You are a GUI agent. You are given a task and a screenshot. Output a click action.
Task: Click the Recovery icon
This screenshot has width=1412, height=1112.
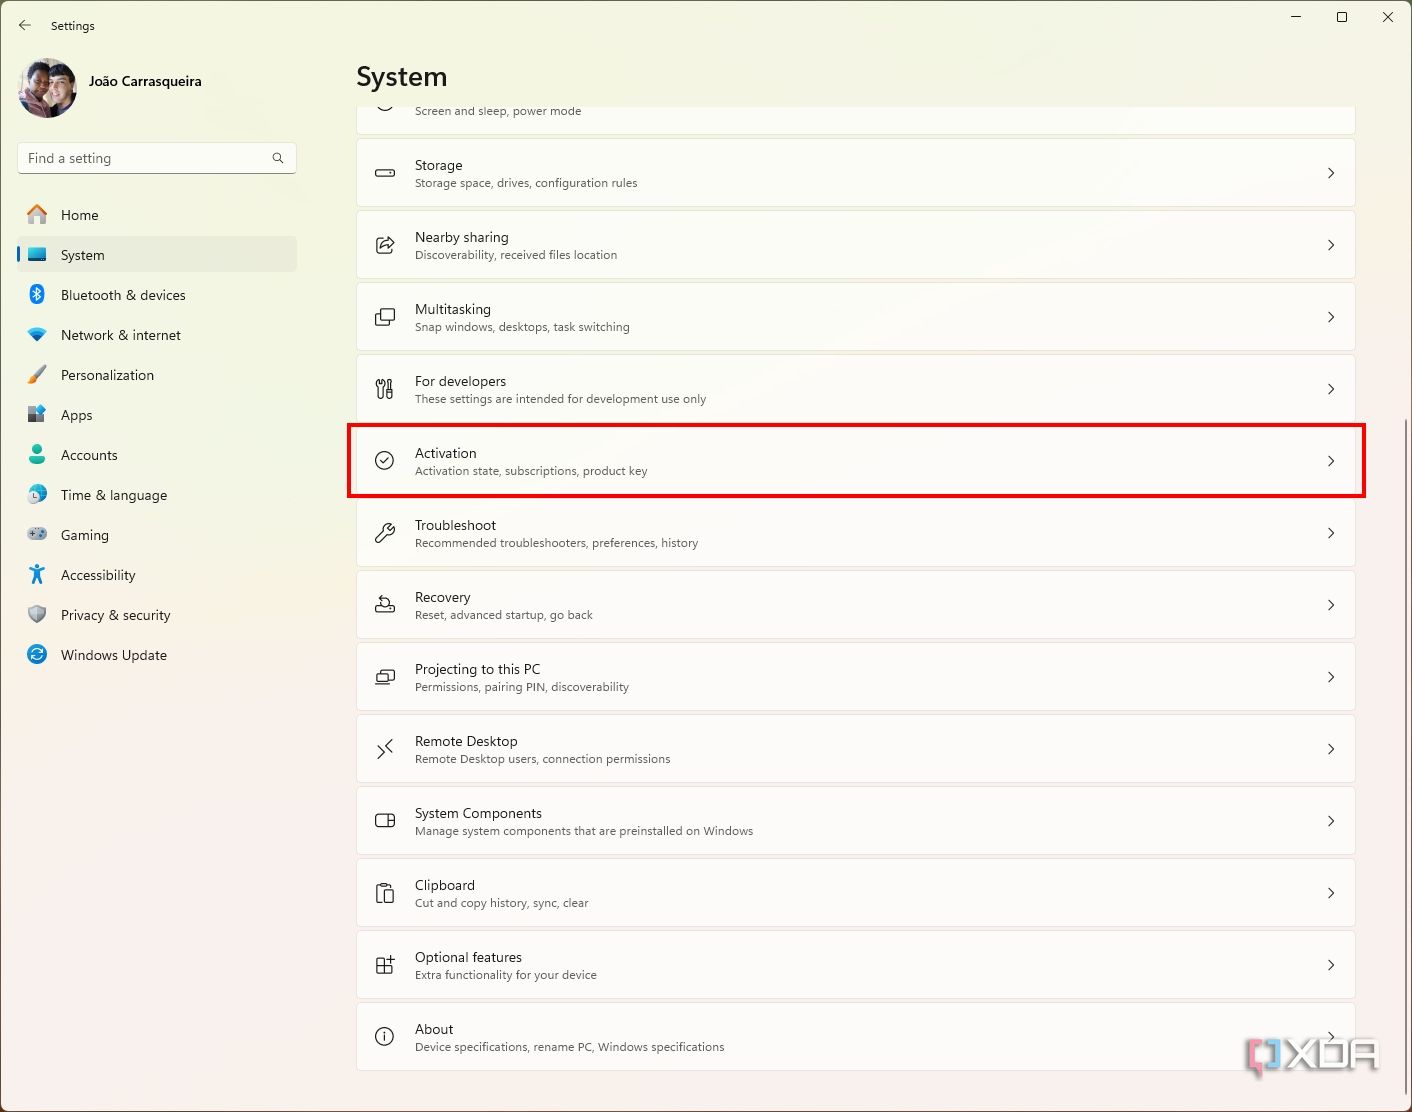click(385, 605)
